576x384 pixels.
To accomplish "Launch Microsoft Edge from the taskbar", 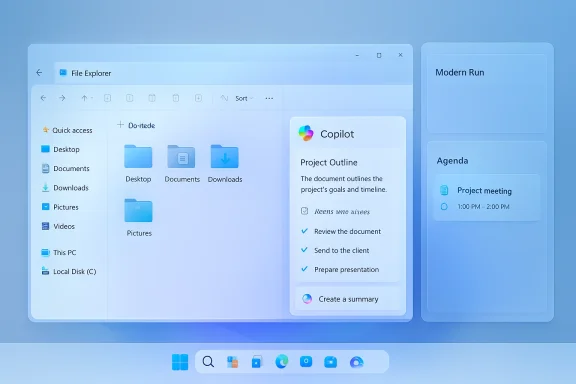I will [282, 362].
